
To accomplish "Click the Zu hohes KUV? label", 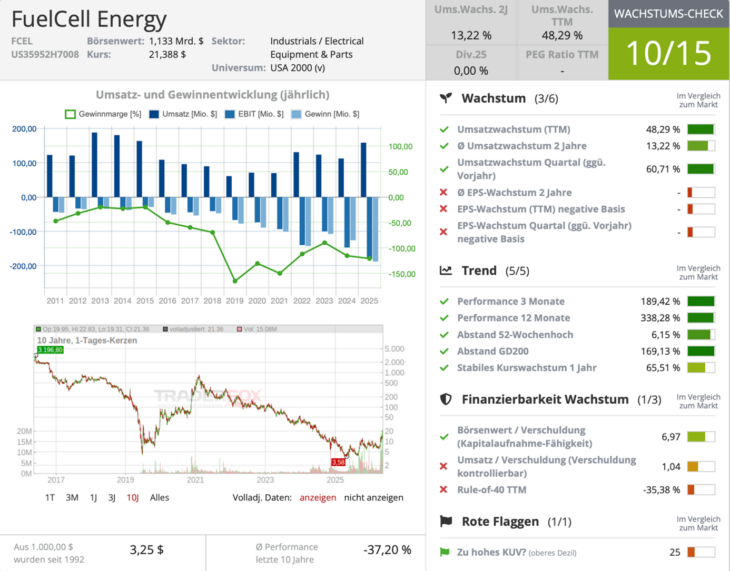I will pyautogui.click(x=492, y=552).
